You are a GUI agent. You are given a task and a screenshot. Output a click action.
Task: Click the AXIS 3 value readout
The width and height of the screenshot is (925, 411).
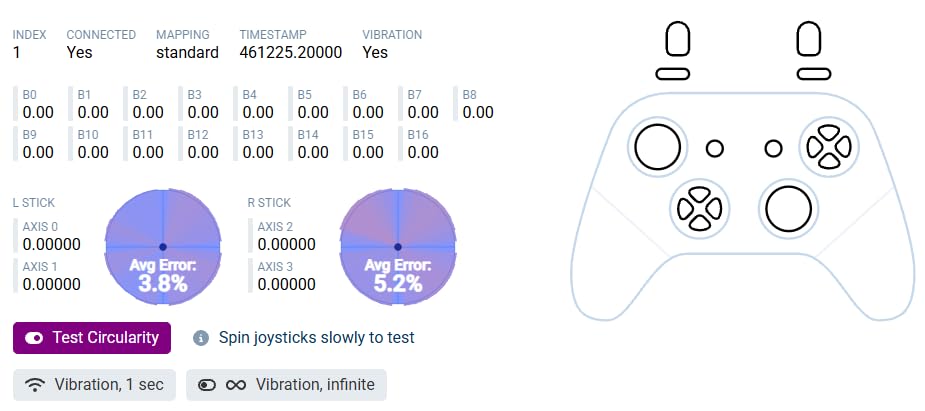click(286, 284)
